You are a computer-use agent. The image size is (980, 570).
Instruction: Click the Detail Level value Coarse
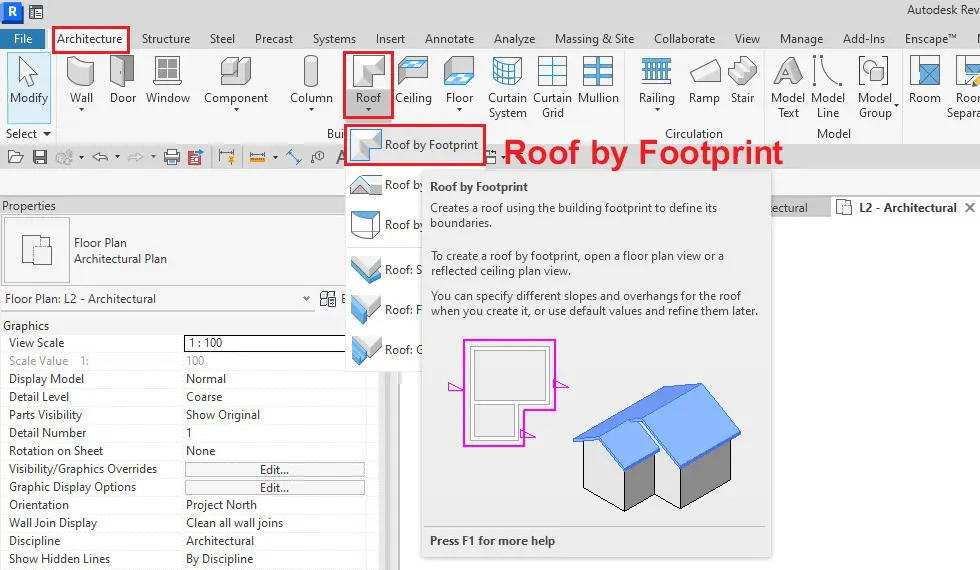click(x=204, y=397)
